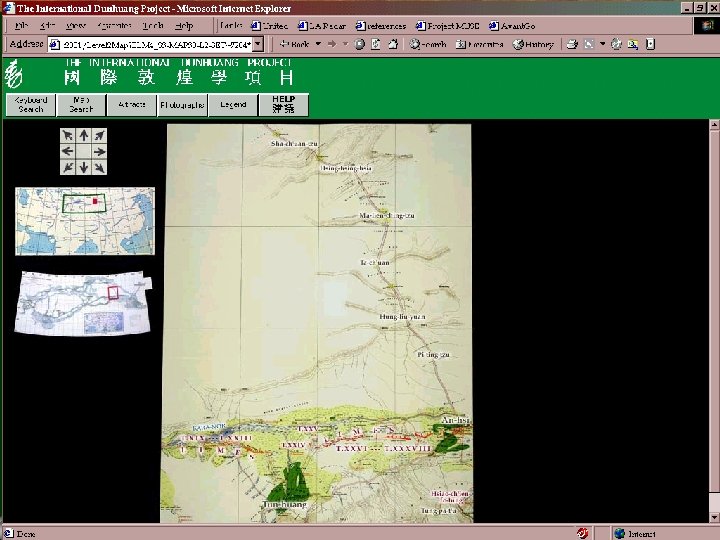This screenshot has width=720, height=540.
Task: Open the Edit button dropdown arrow
Action: click(602, 44)
